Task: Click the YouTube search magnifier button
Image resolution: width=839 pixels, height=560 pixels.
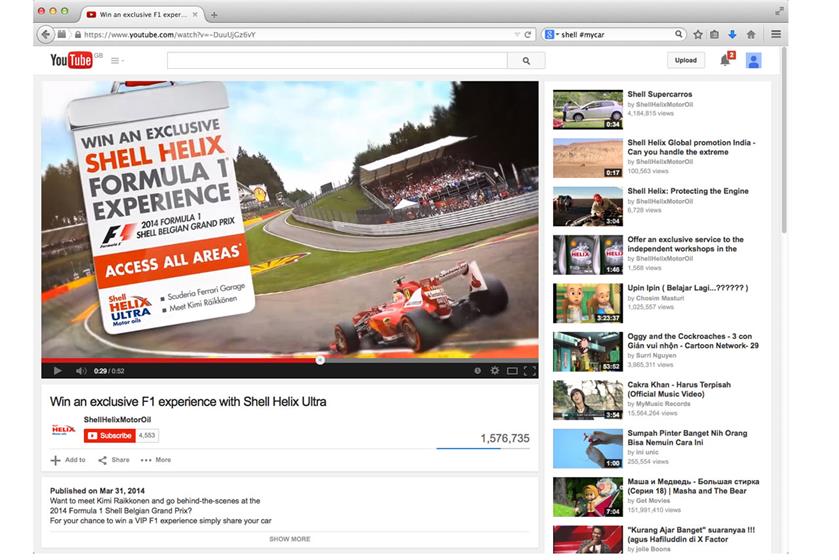Action: 526,60
